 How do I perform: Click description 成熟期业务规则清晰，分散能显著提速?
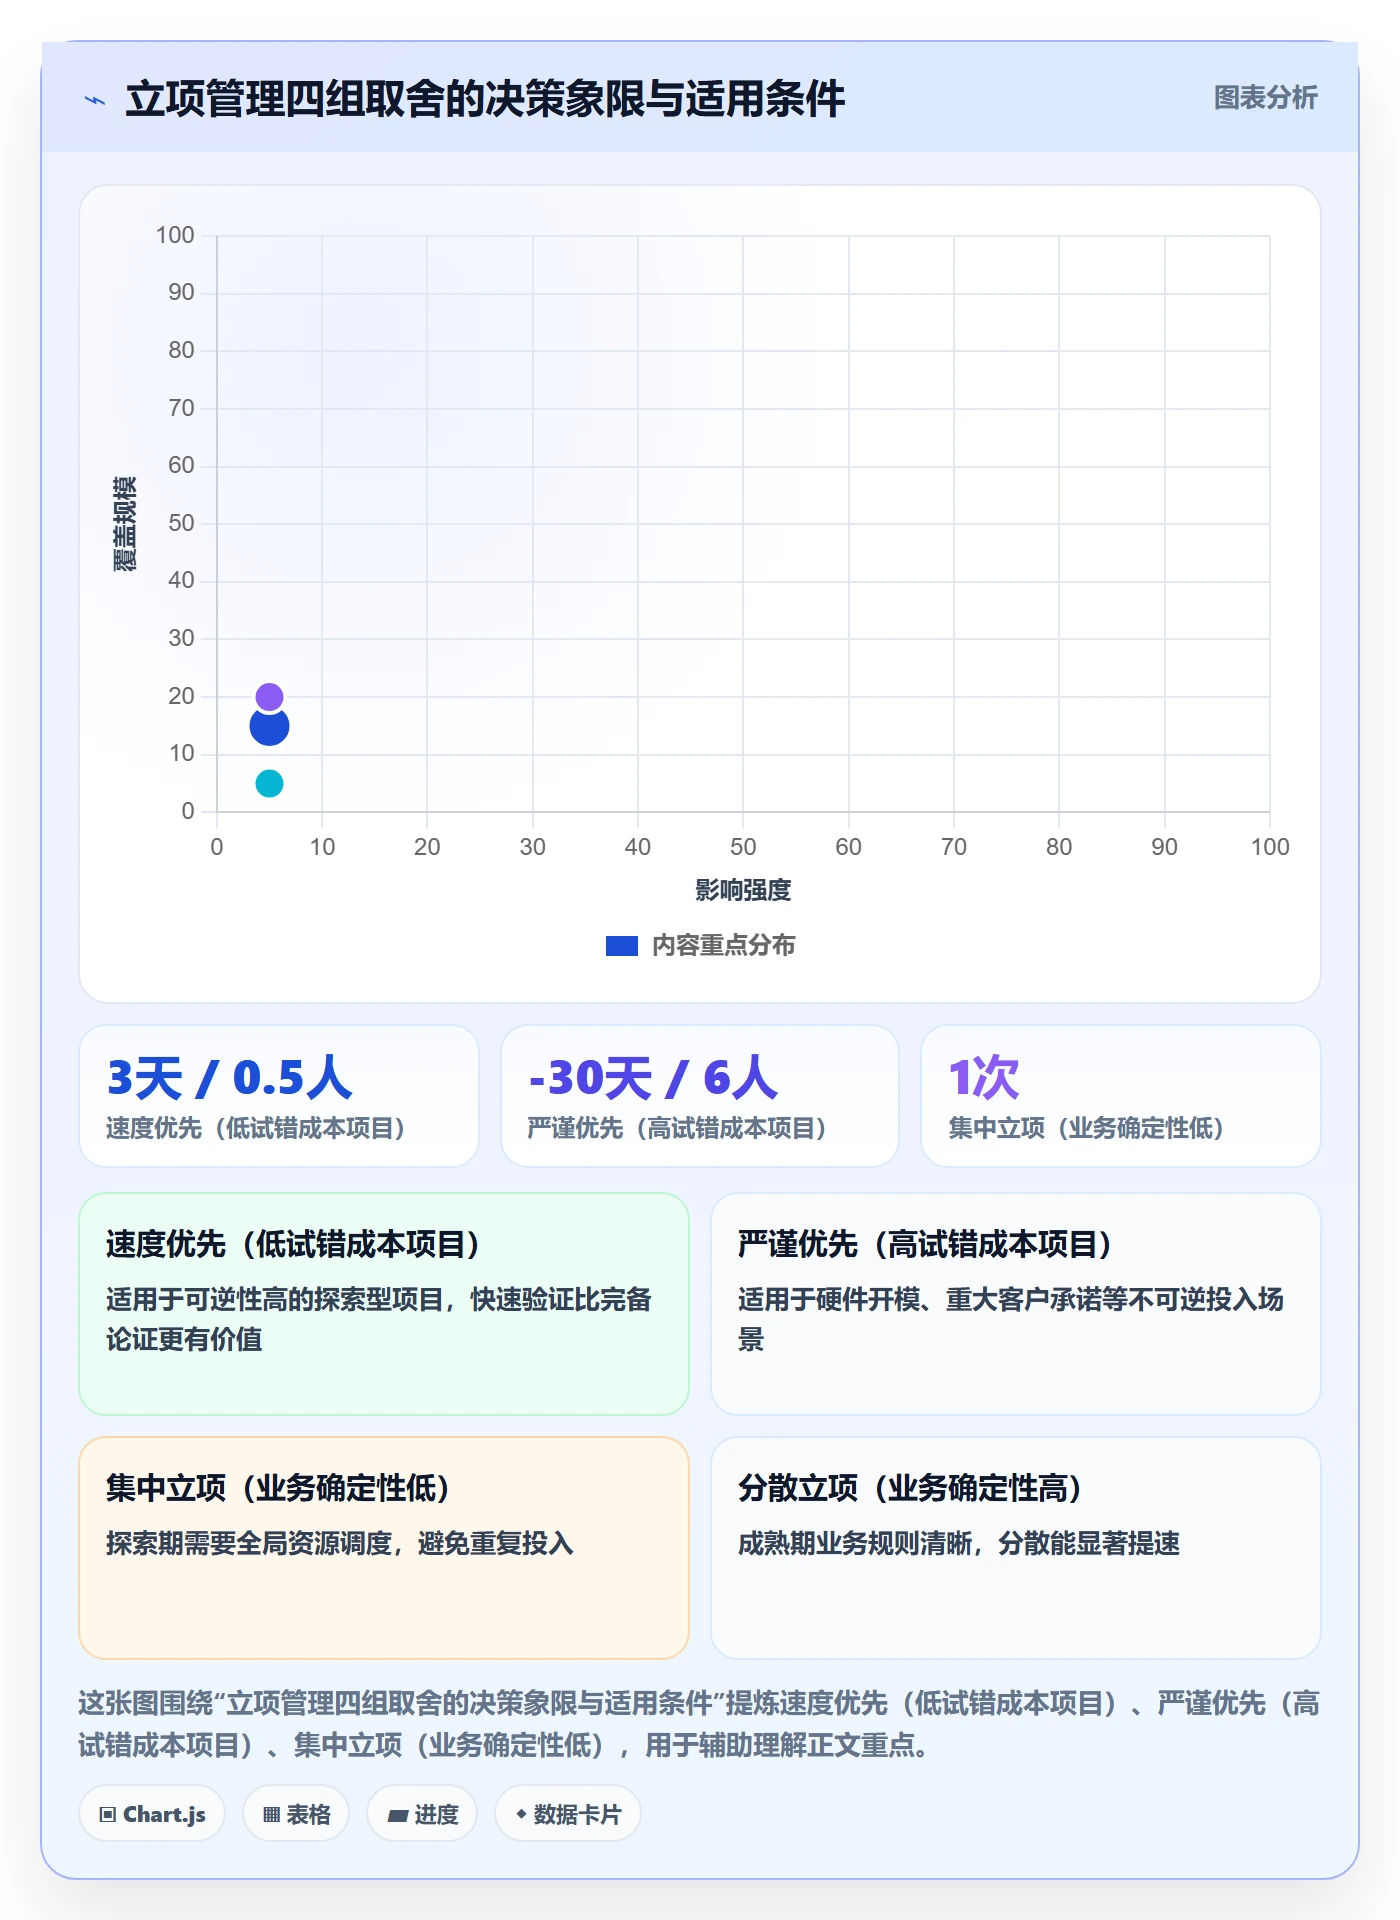(x=959, y=1543)
